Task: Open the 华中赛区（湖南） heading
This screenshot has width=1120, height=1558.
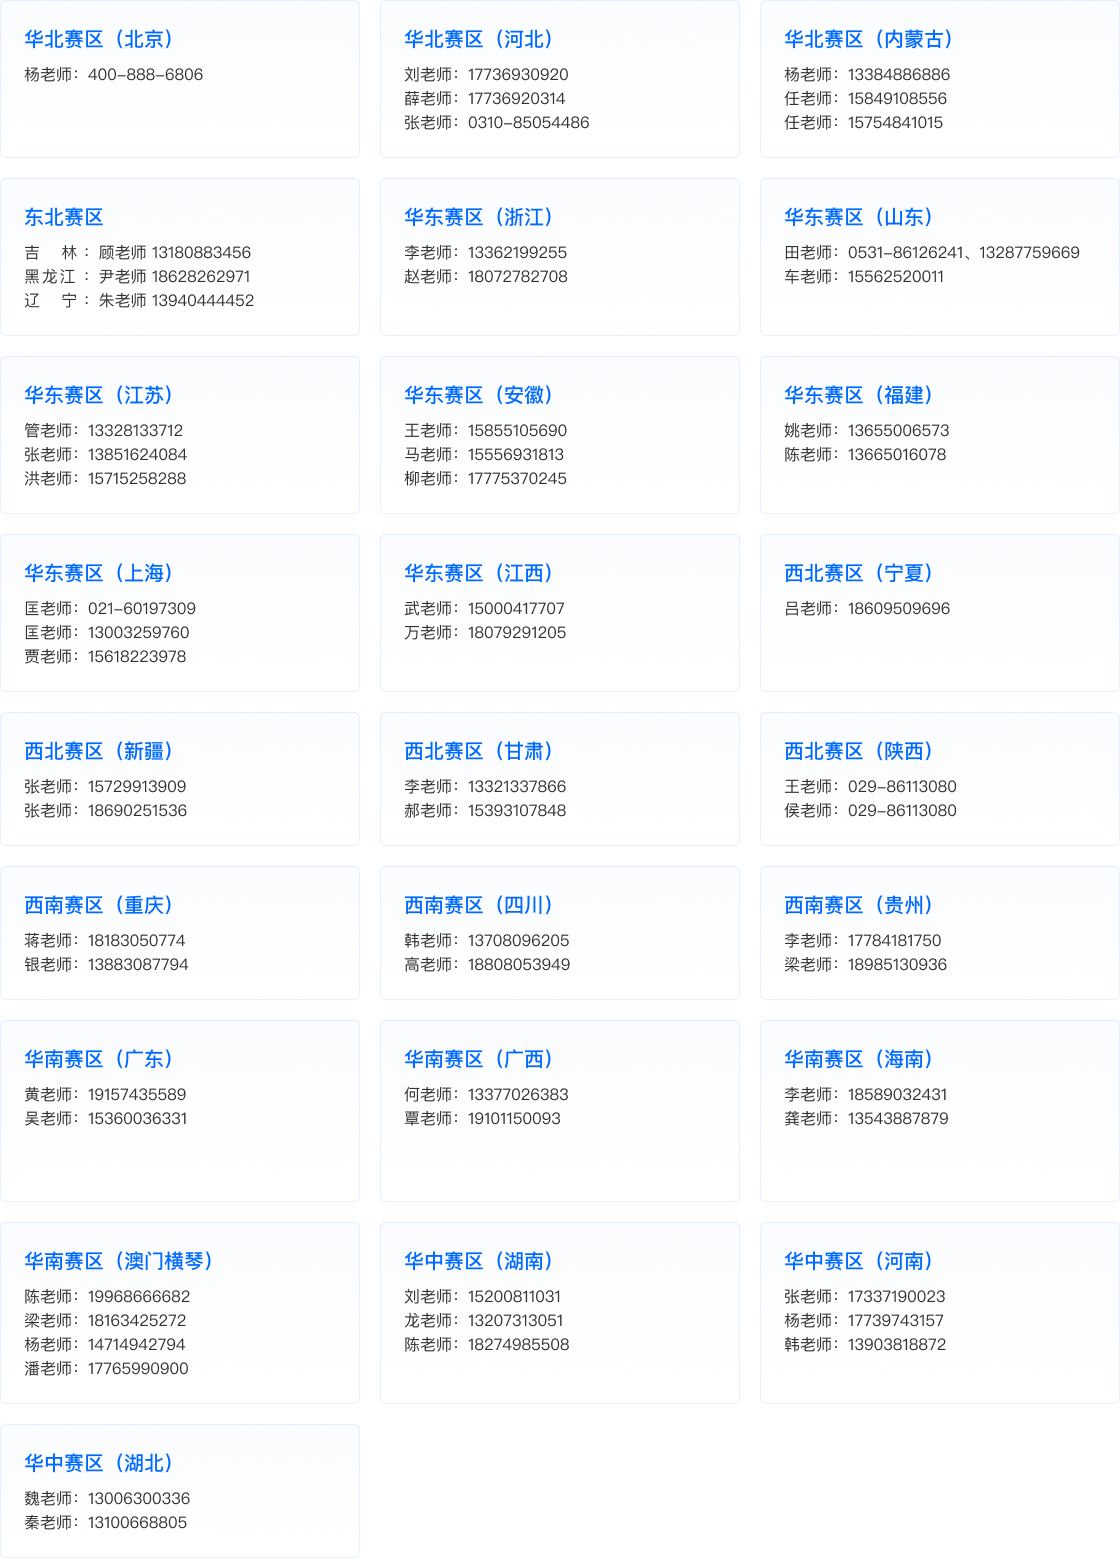Action: click(478, 1261)
